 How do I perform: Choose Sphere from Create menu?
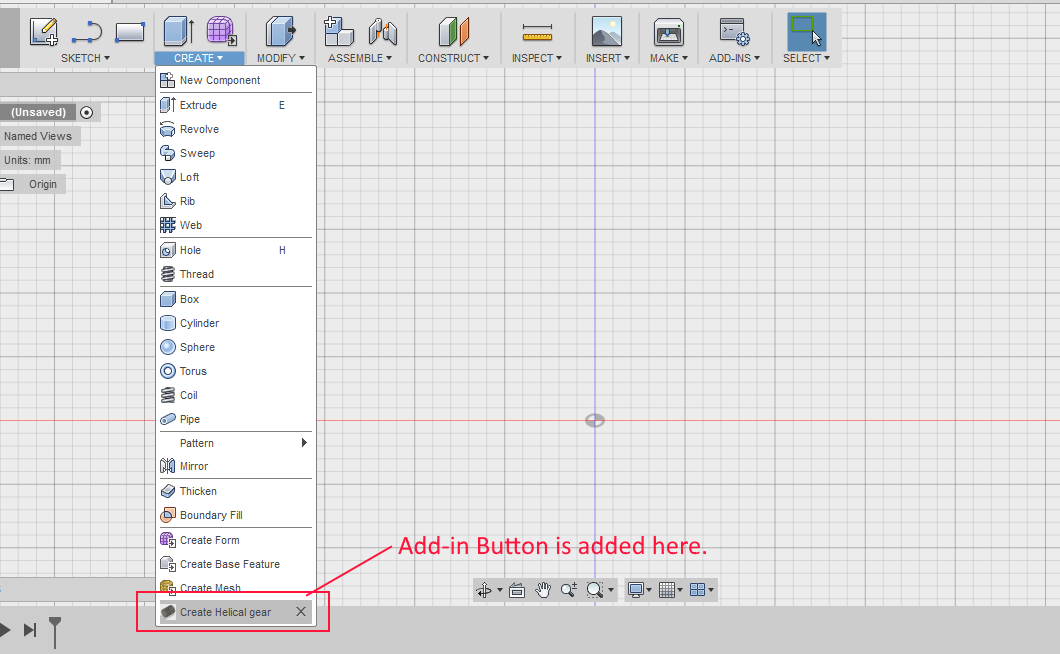pos(236,348)
